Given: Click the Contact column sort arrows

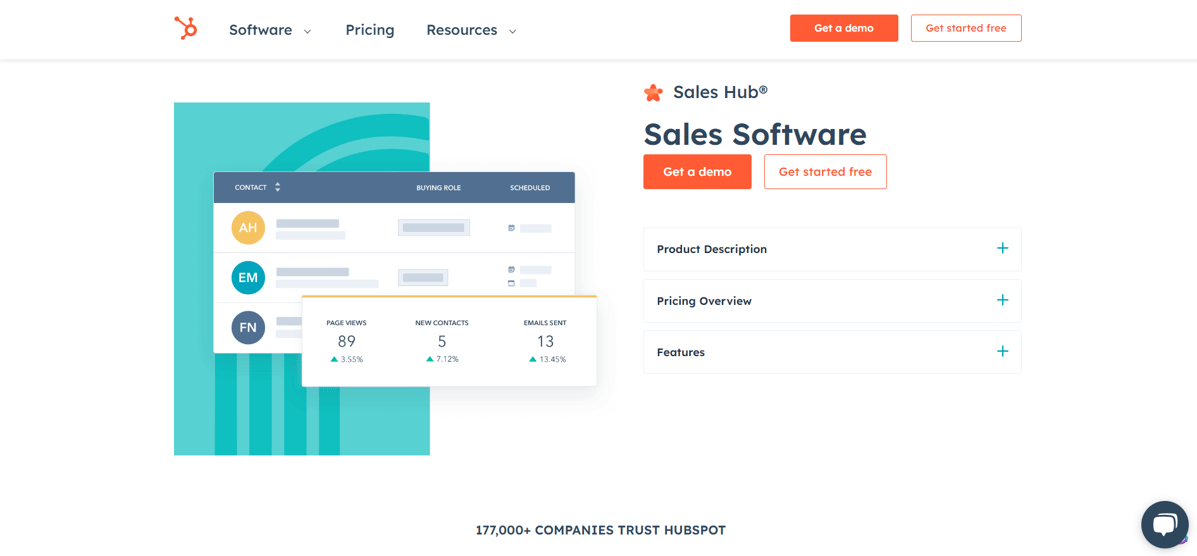Looking at the screenshot, I should click(x=278, y=187).
